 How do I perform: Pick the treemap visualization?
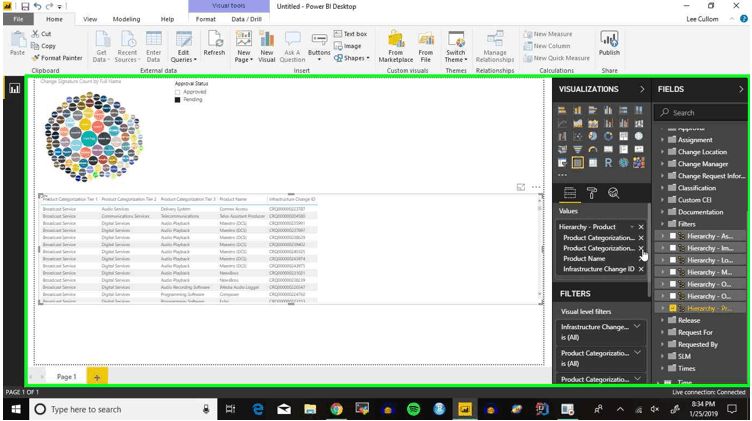point(623,136)
